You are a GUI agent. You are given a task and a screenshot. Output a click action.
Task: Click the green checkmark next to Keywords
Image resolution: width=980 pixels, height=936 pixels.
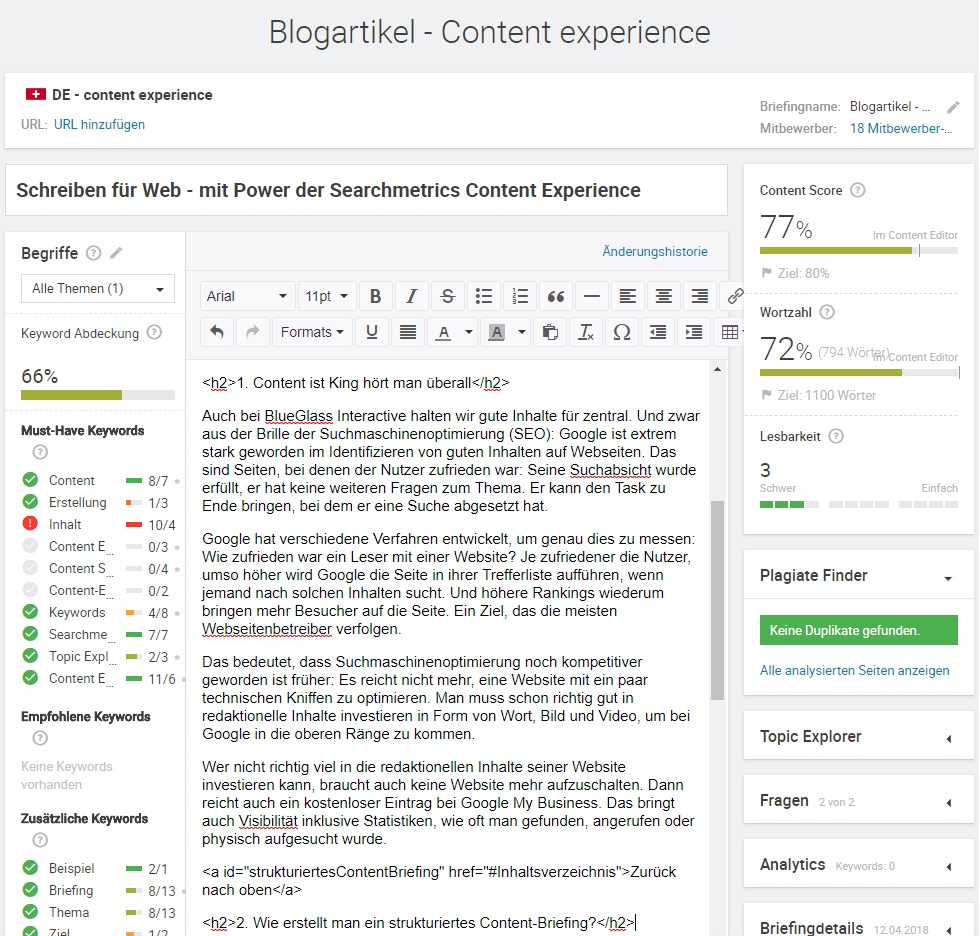pos(30,612)
